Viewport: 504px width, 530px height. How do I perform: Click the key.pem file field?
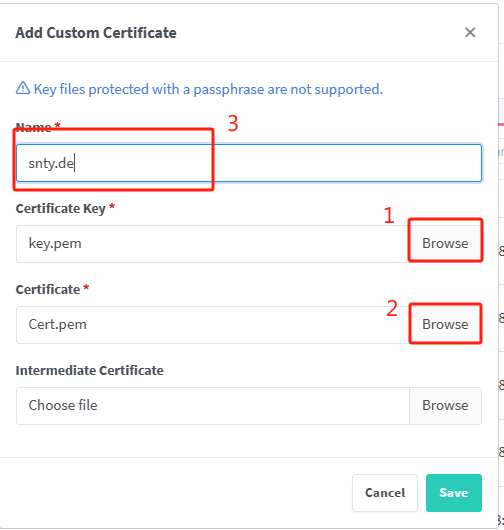tap(213, 243)
